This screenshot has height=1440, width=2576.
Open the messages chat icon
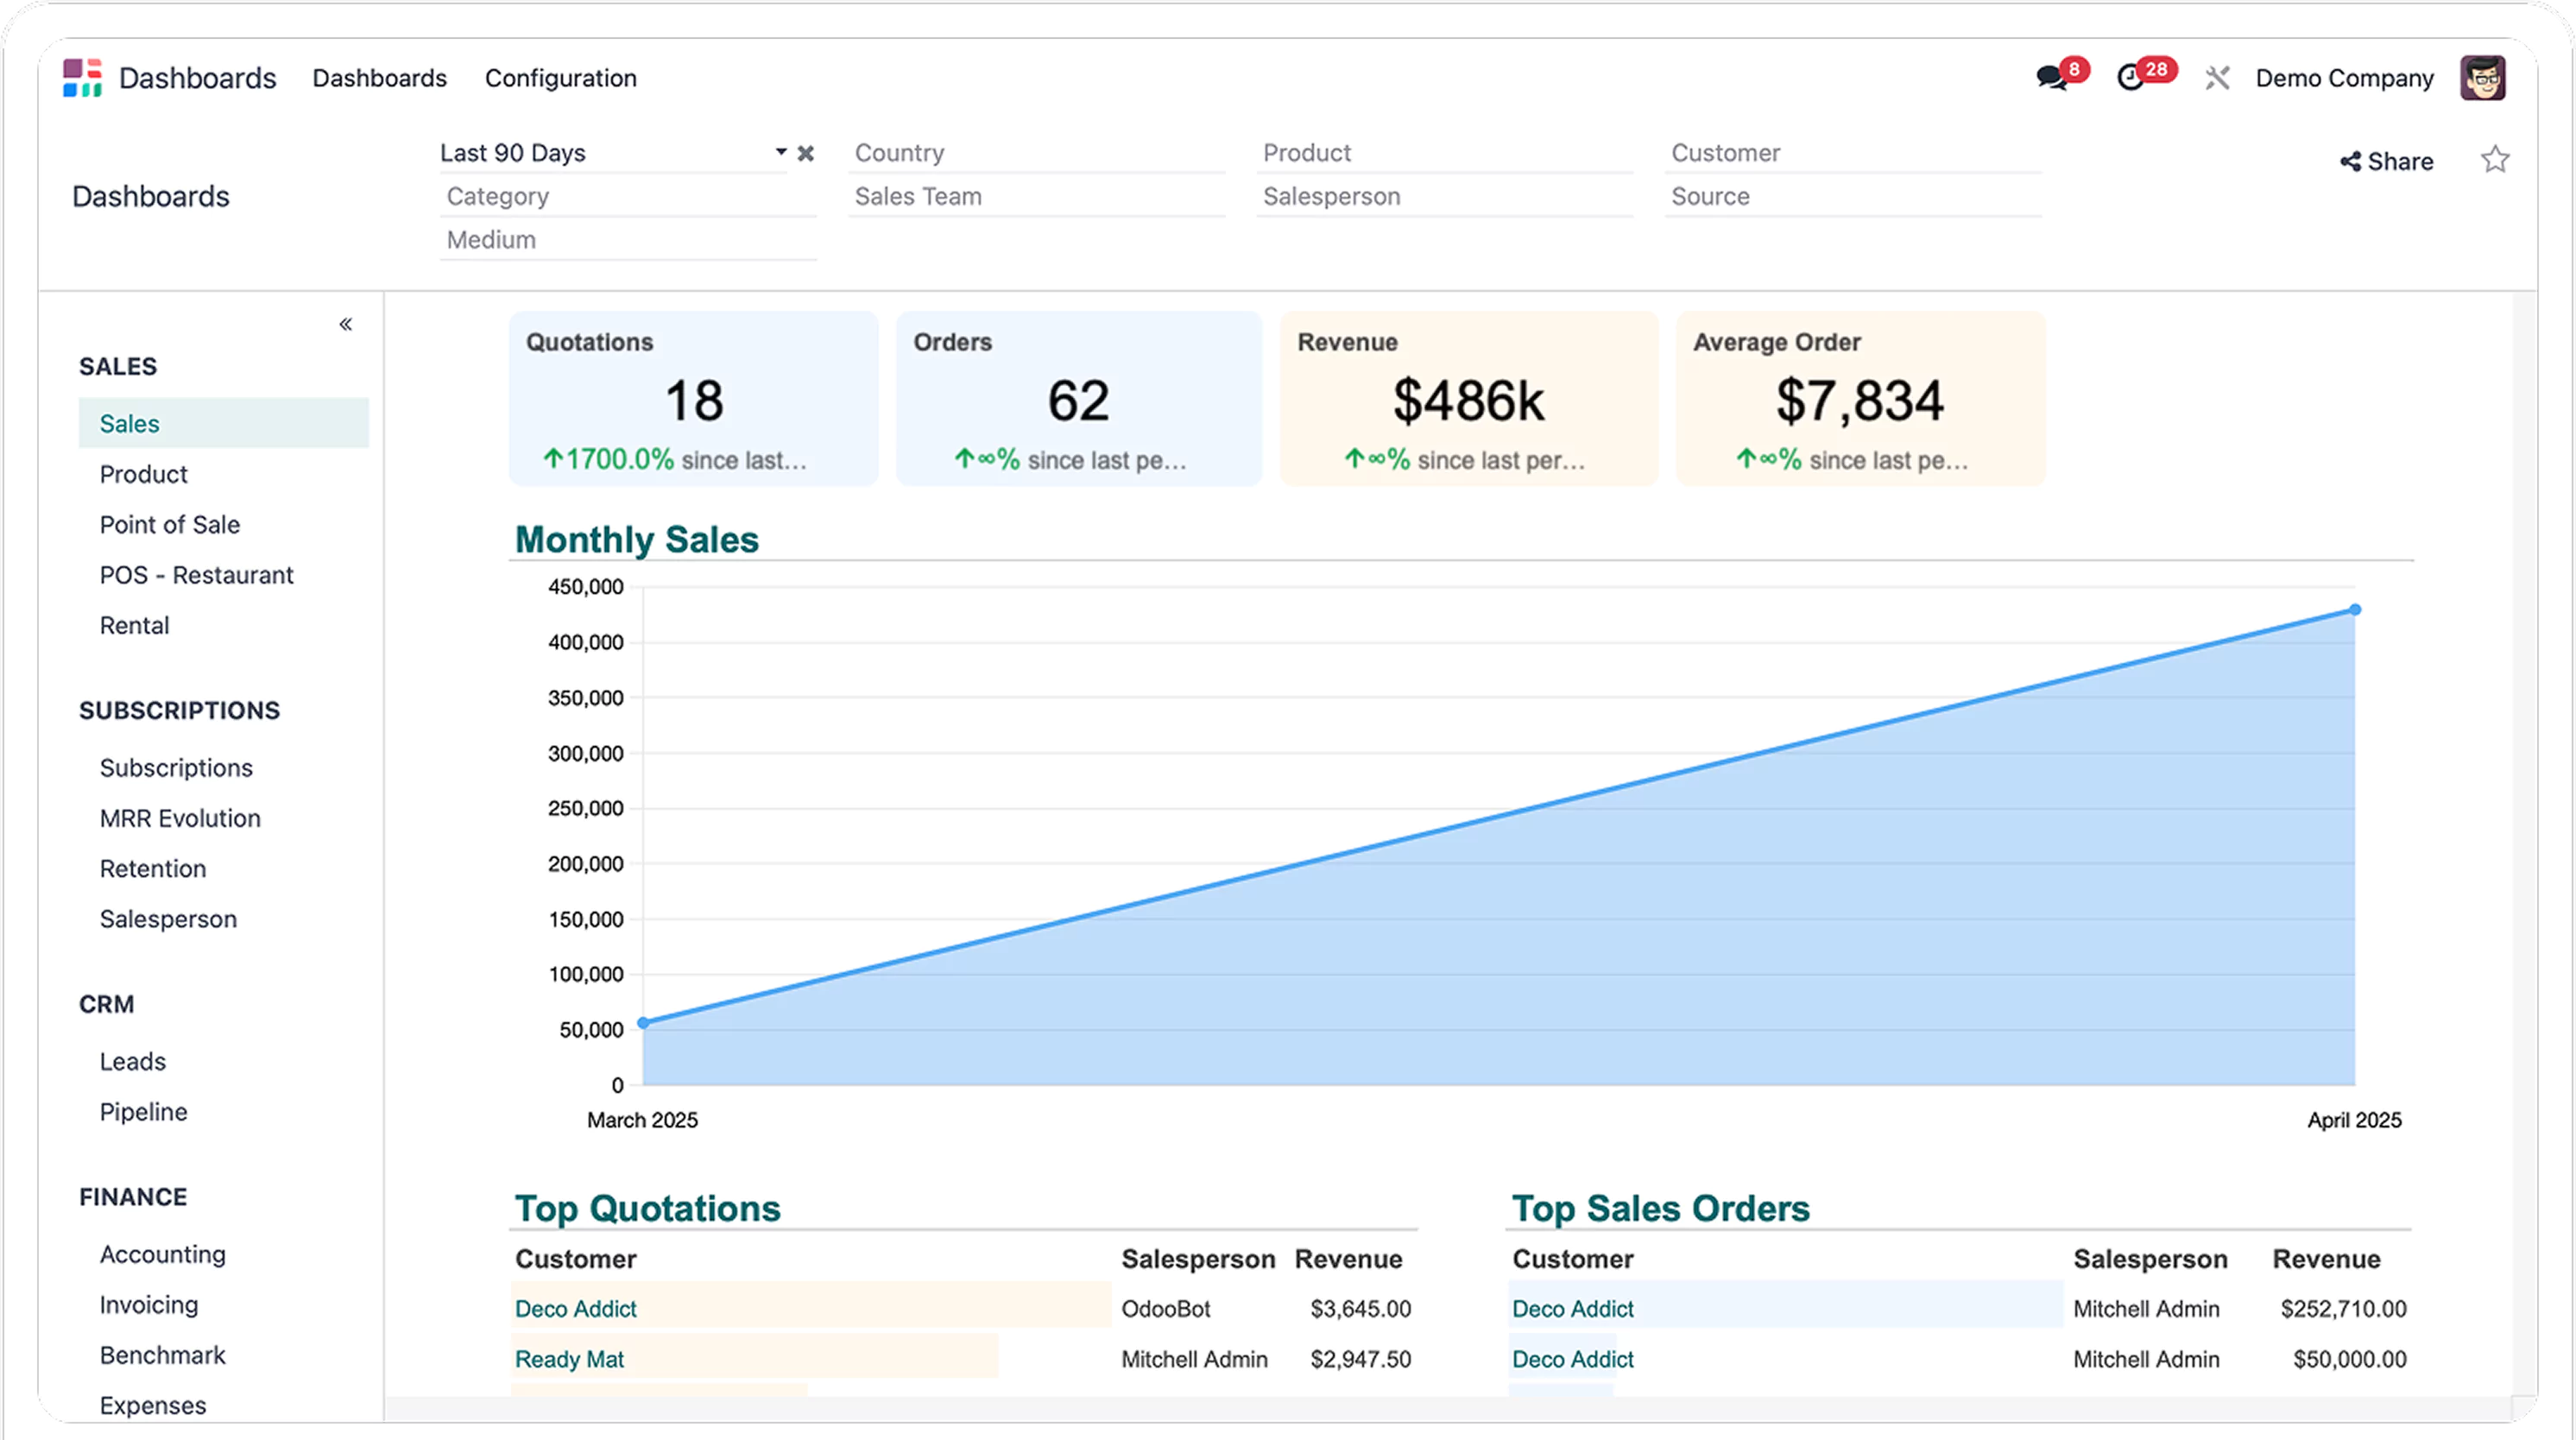click(x=2051, y=77)
